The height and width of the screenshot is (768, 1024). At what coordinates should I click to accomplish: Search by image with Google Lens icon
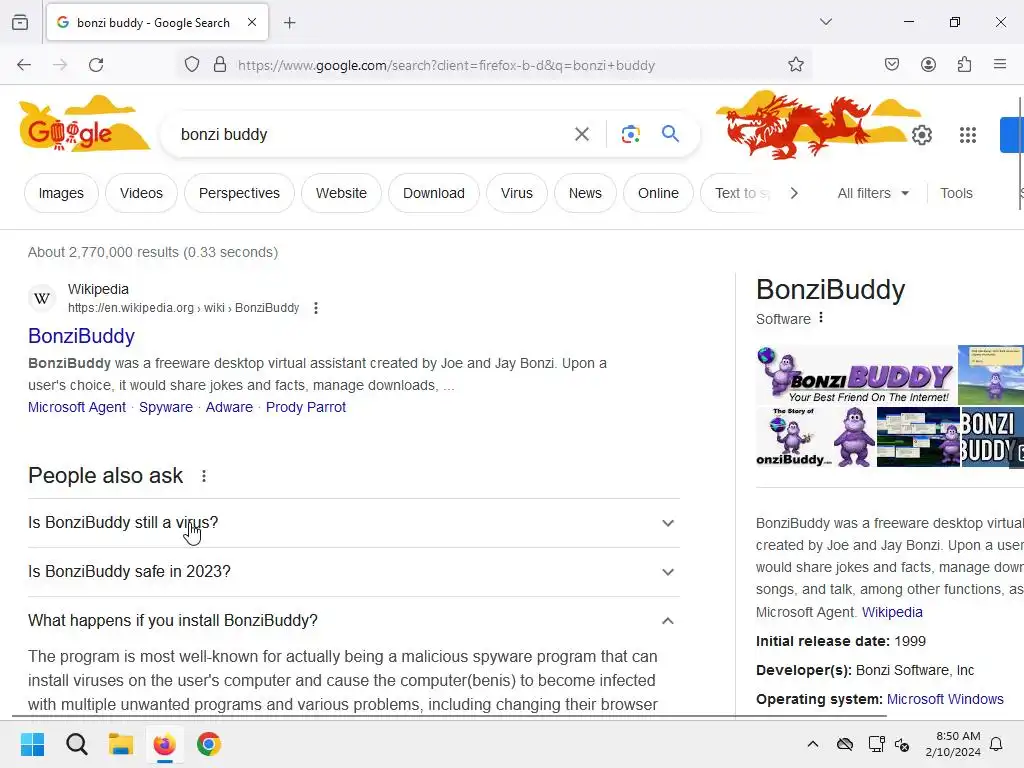[631, 135]
